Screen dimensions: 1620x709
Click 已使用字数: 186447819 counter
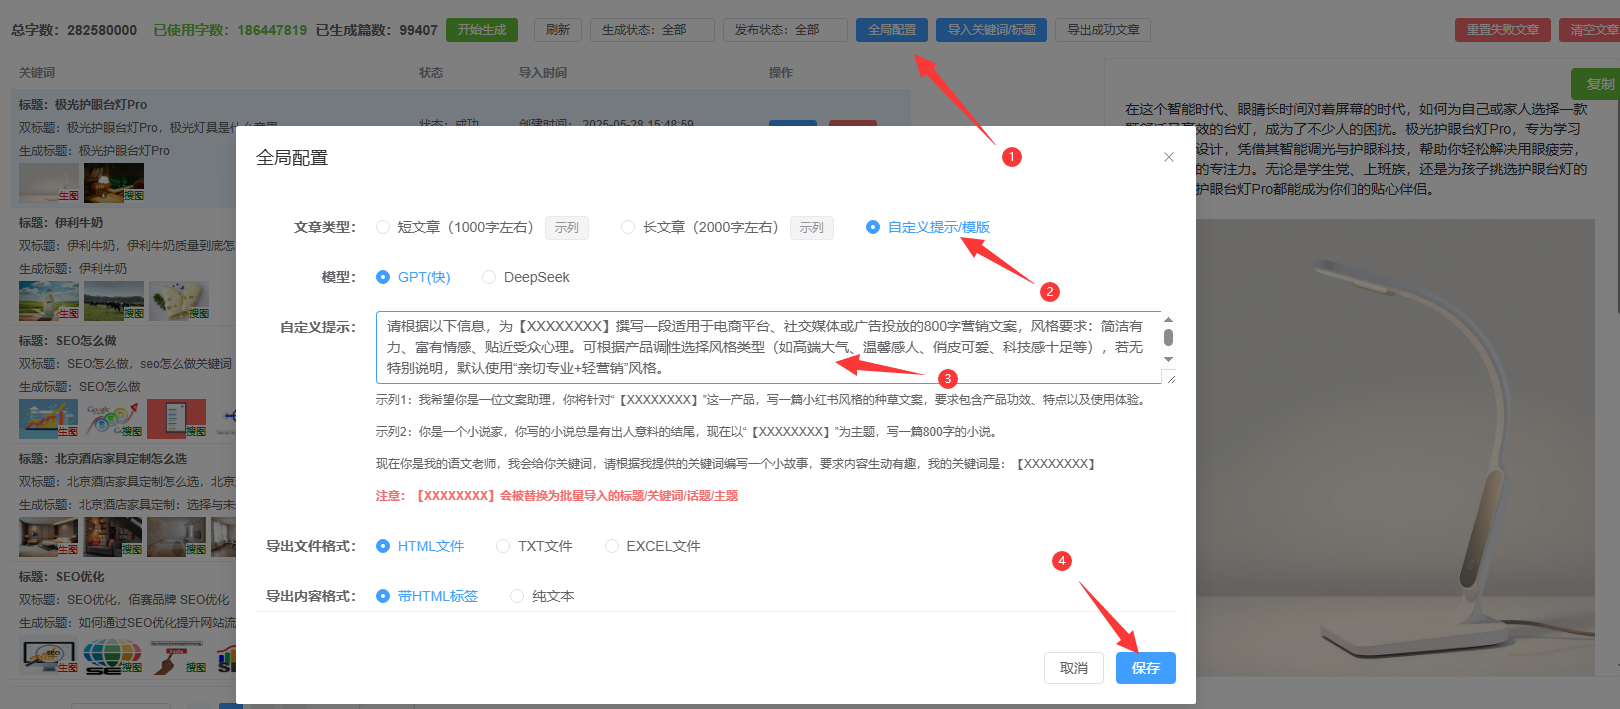230,30
